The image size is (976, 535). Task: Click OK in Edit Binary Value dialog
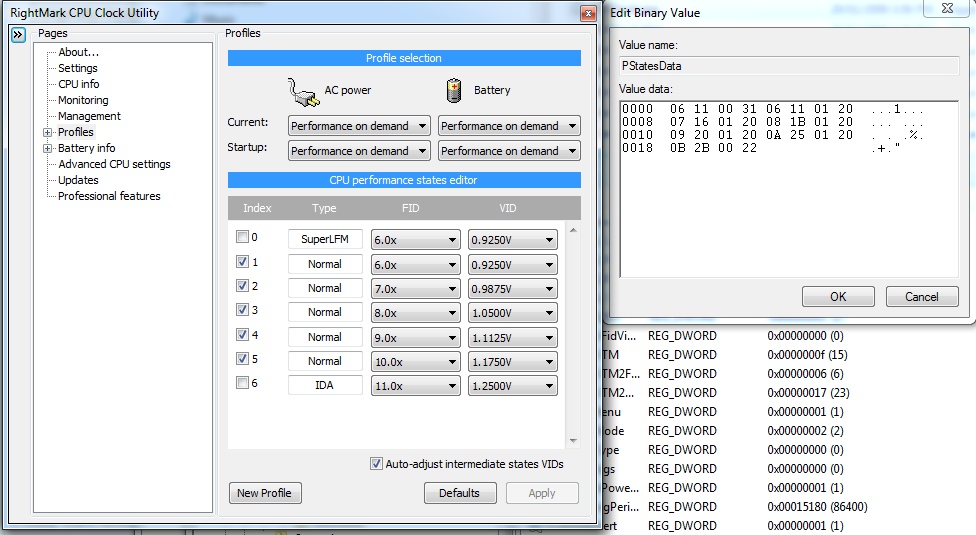(838, 297)
